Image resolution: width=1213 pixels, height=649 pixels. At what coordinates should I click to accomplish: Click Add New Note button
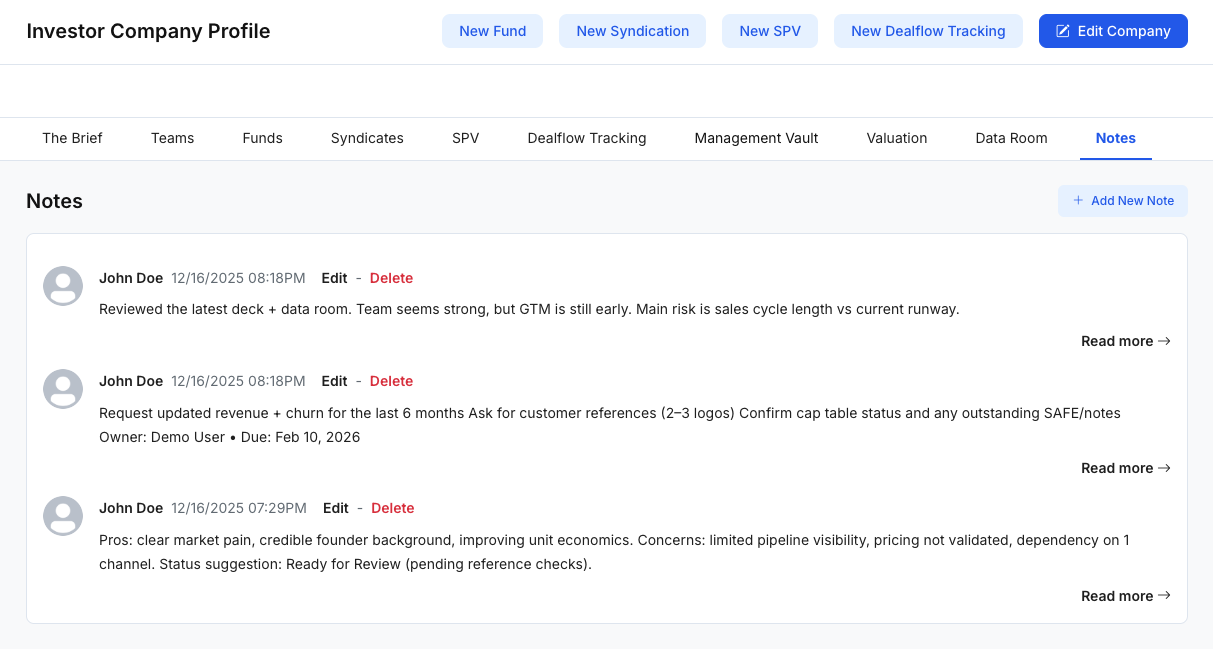tap(1122, 201)
